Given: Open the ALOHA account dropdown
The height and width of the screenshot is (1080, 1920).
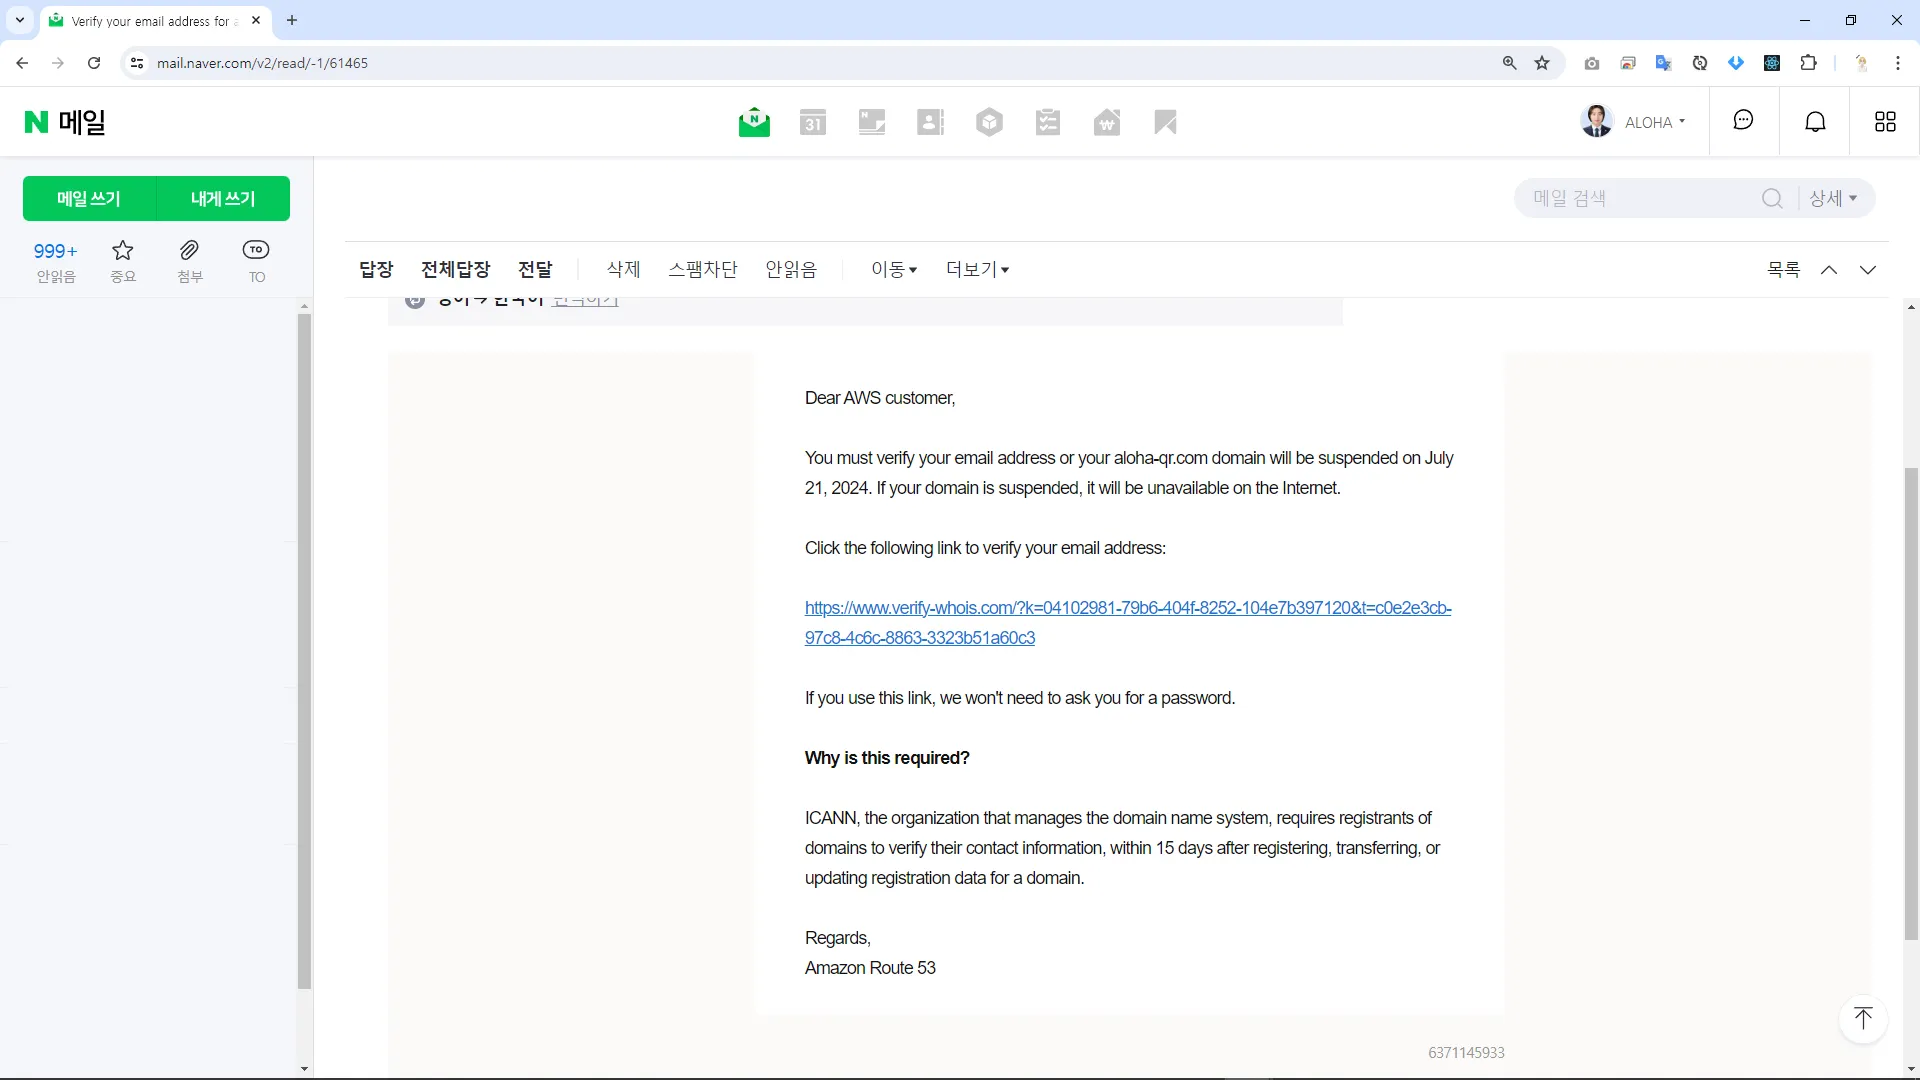Looking at the screenshot, I should tap(1654, 122).
